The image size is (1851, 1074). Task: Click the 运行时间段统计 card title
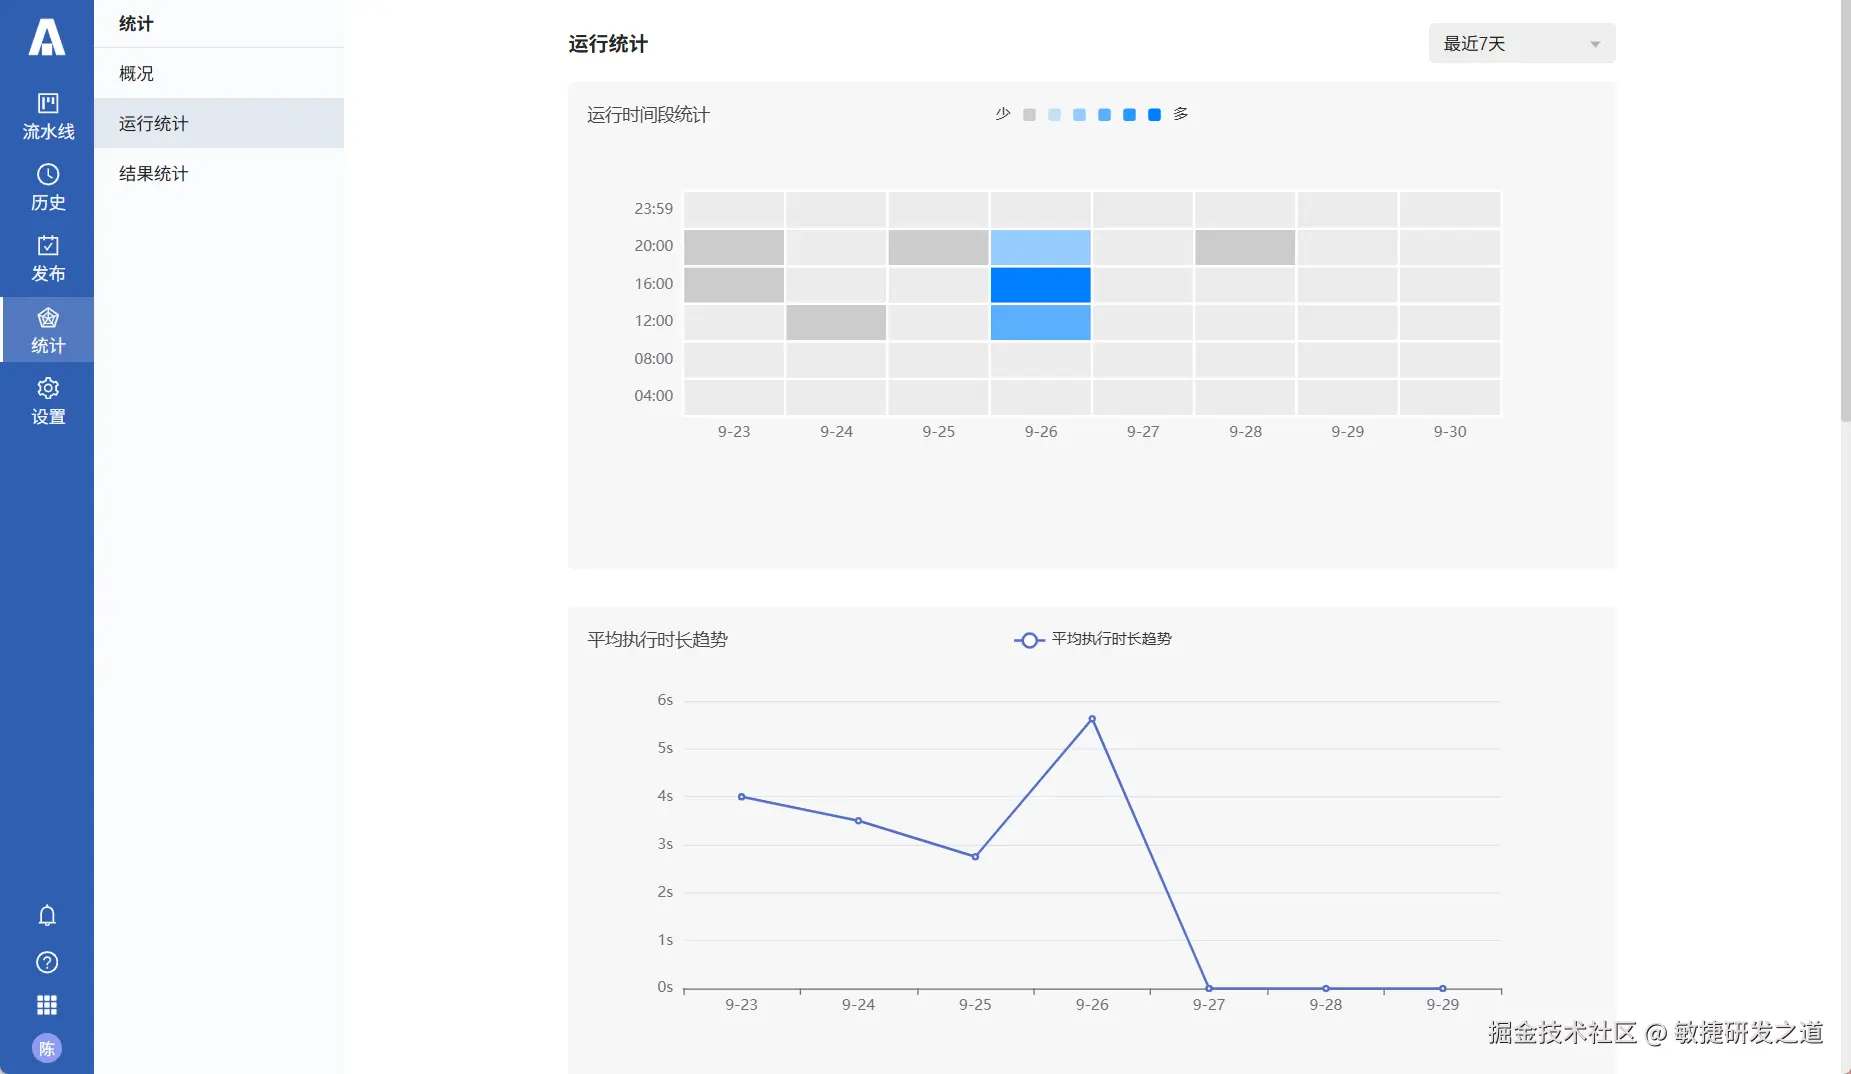click(648, 115)
